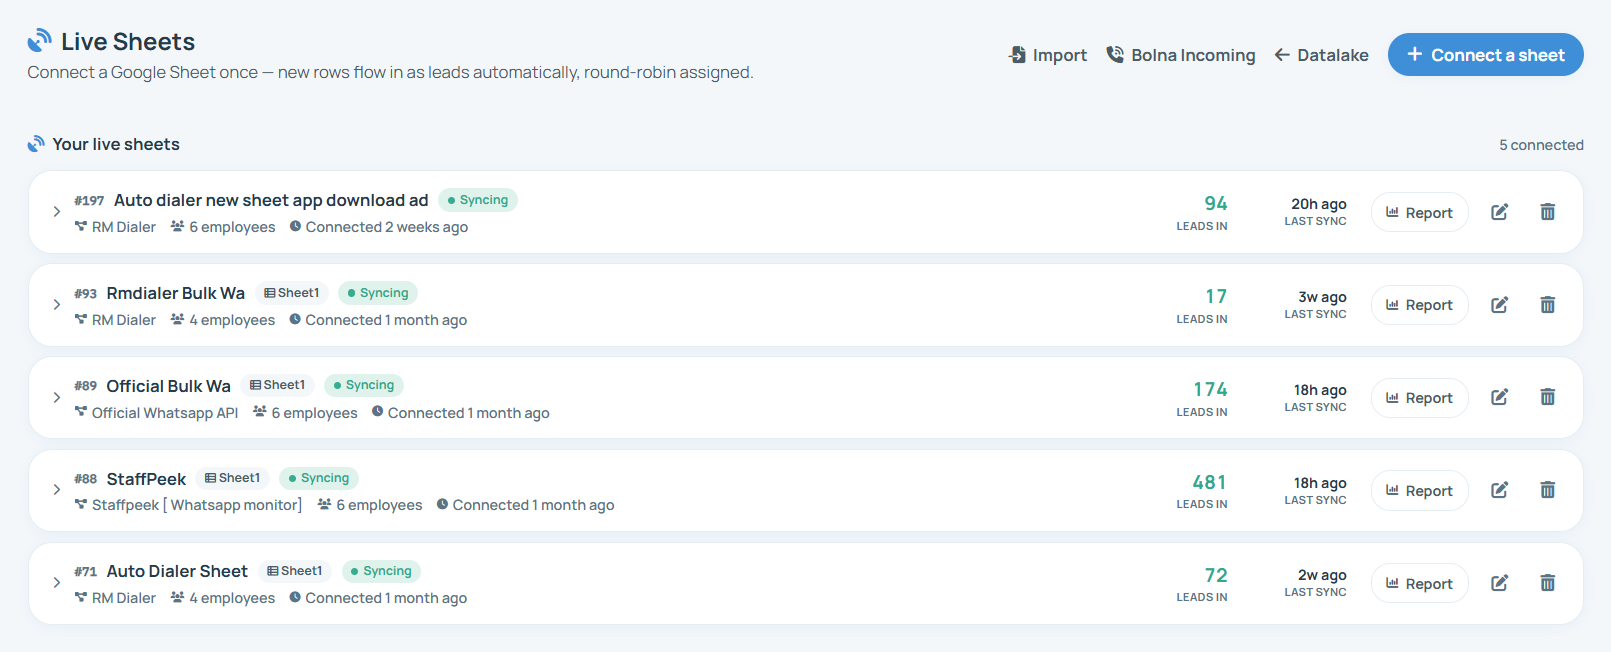This screenshot has height=652, width=1611.
Task: Click the 174 leads count
Action: click(x=1210, y=389)
